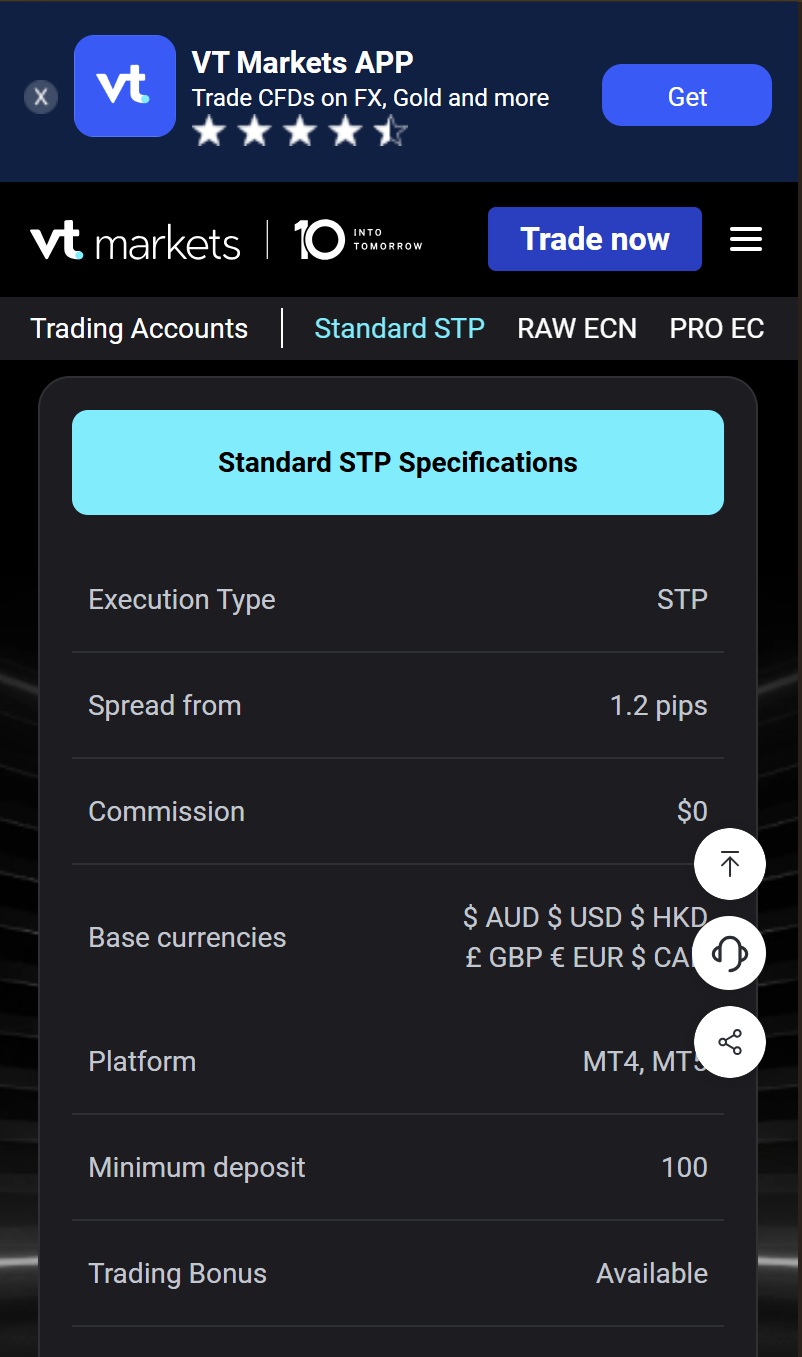Switch to the Standard STP tab
The width and height of the screenshot is (802, 1357).
(399, 328)
